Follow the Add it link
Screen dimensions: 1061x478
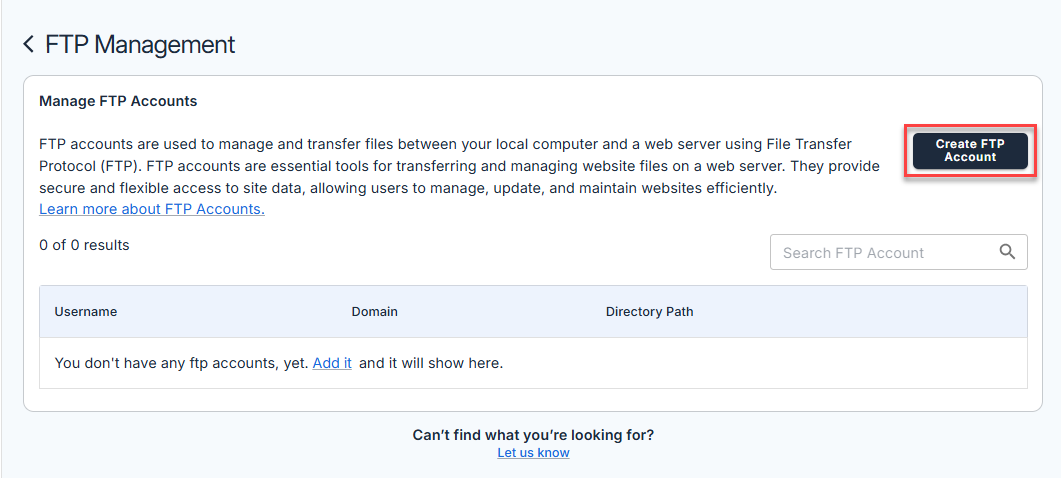coord(332,363)
